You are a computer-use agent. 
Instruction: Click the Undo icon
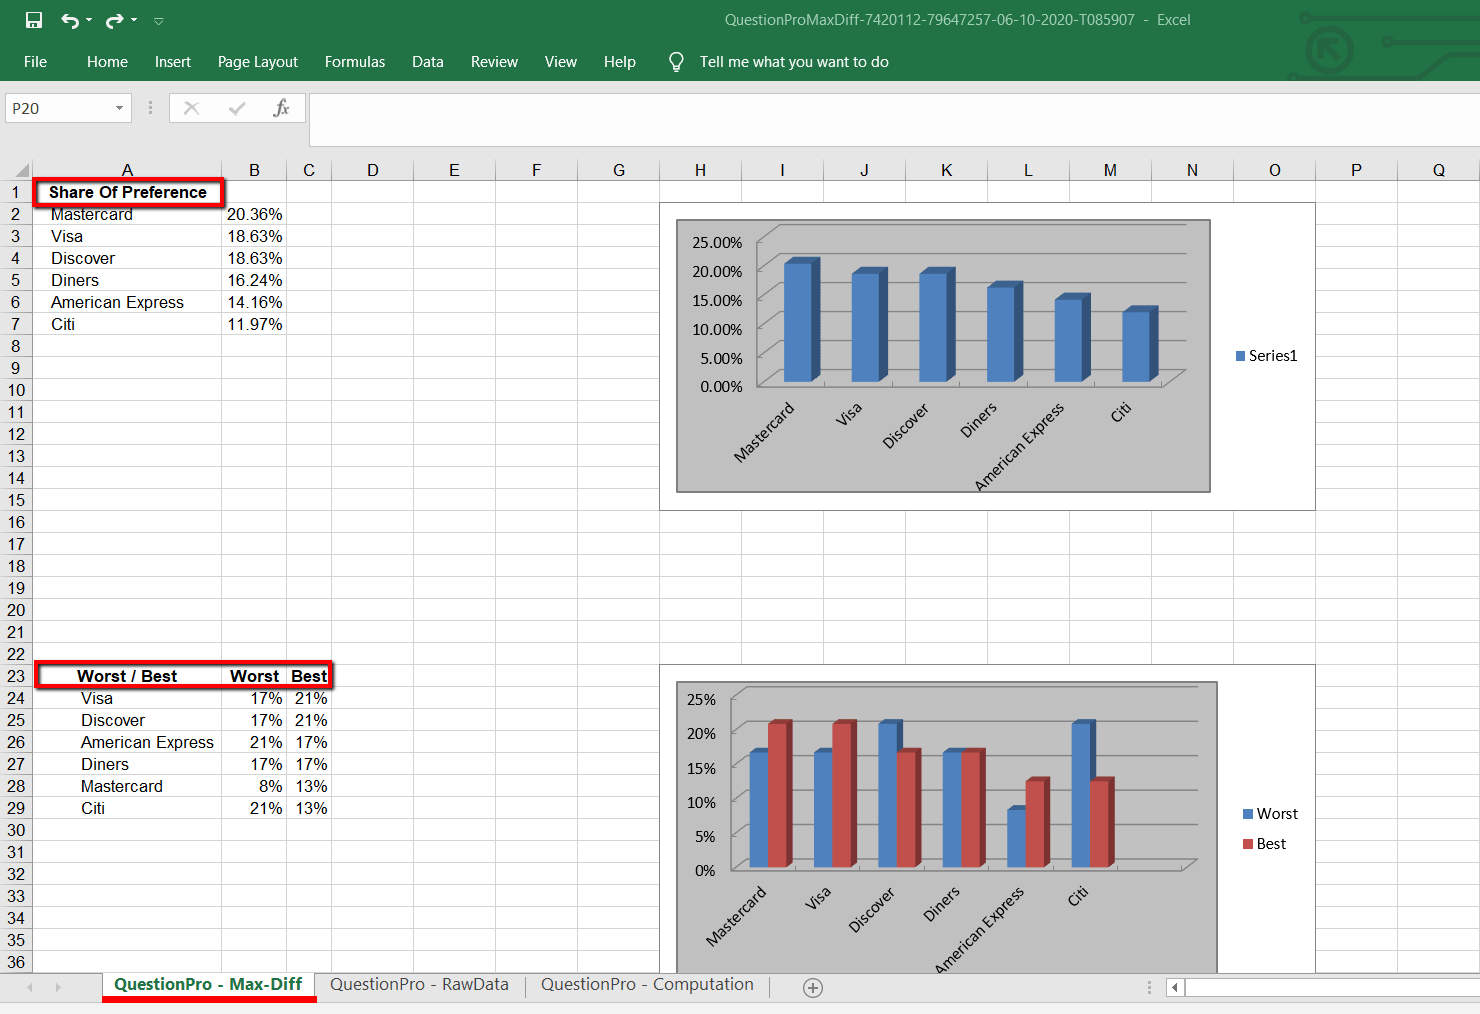tap(70, 20)
